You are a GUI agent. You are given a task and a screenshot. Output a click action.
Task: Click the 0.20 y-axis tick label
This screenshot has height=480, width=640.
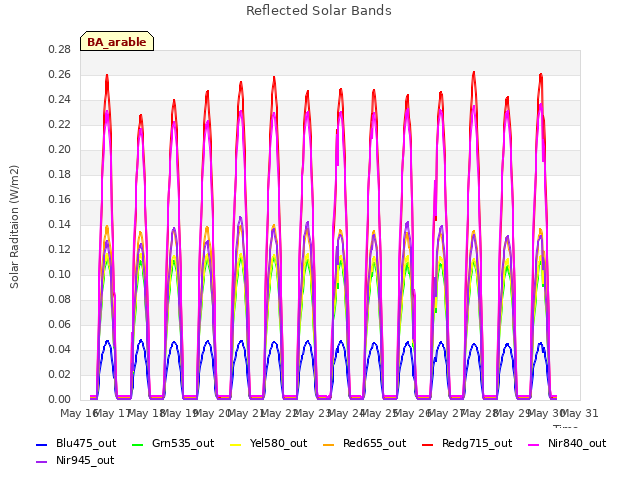[60, 149]
